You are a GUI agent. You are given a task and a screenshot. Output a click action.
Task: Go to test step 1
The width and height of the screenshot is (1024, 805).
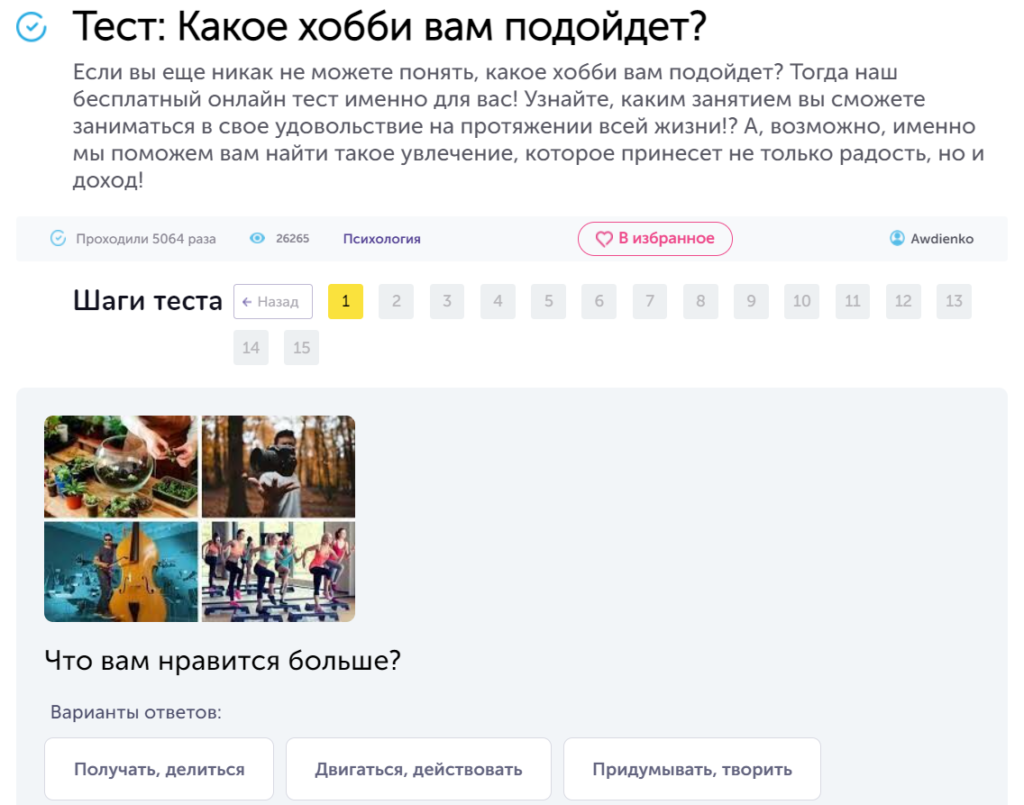click(x=345, y=301)
